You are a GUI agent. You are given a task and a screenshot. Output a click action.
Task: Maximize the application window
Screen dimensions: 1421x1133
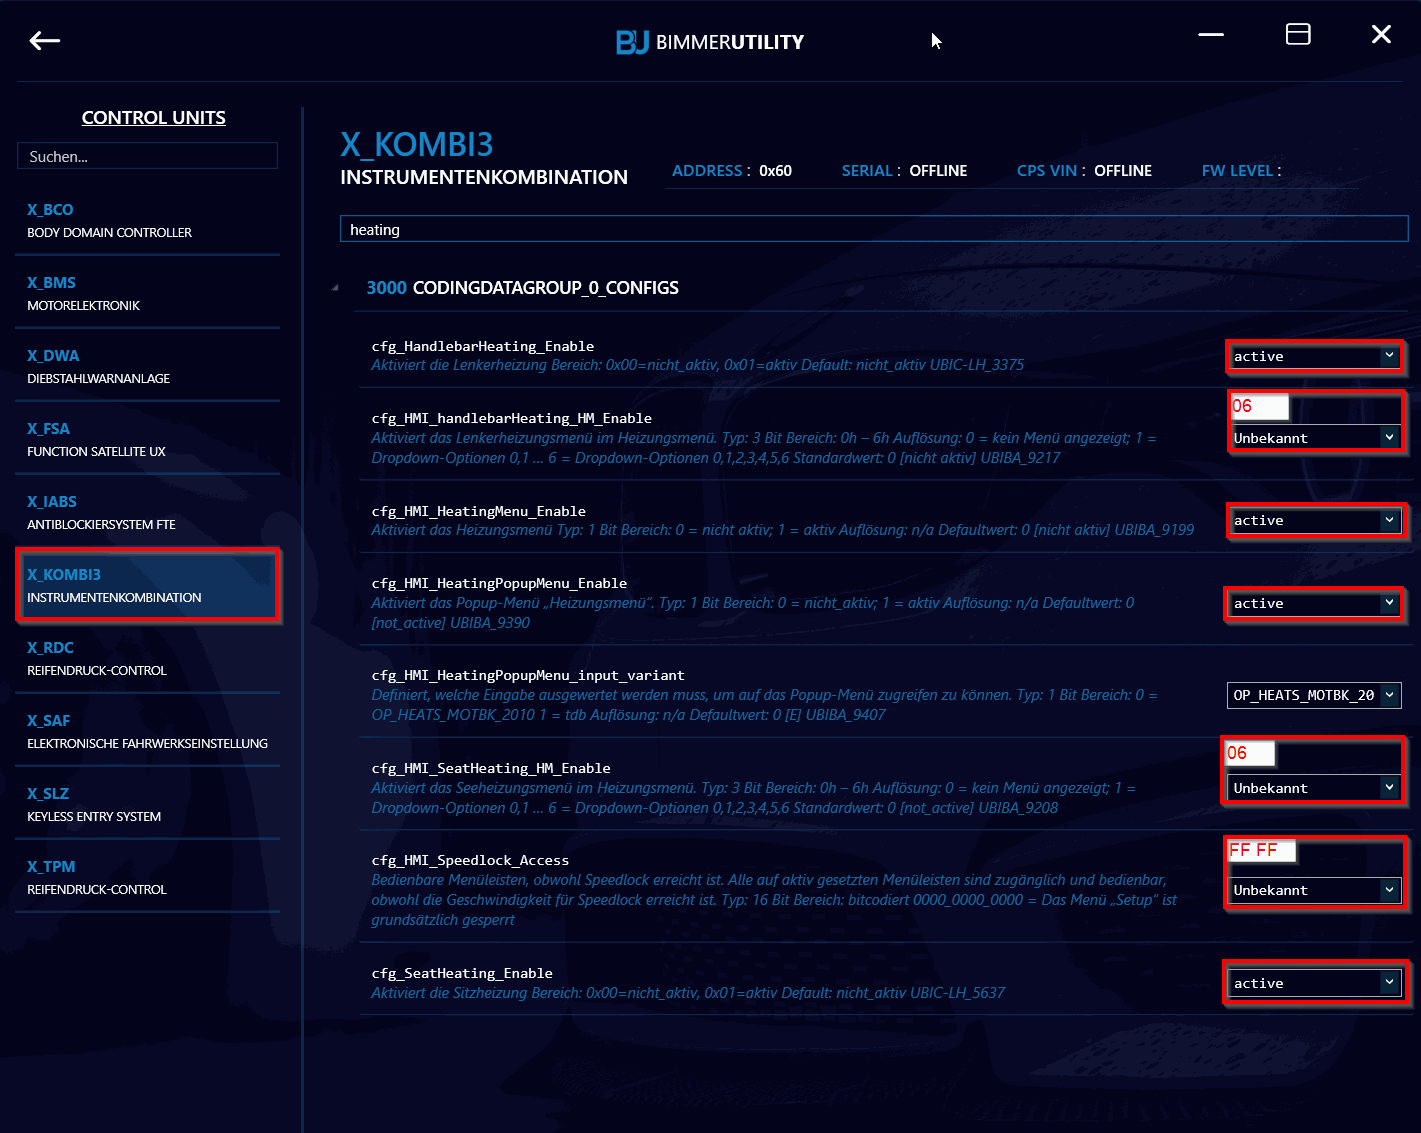pos(1297,35)
